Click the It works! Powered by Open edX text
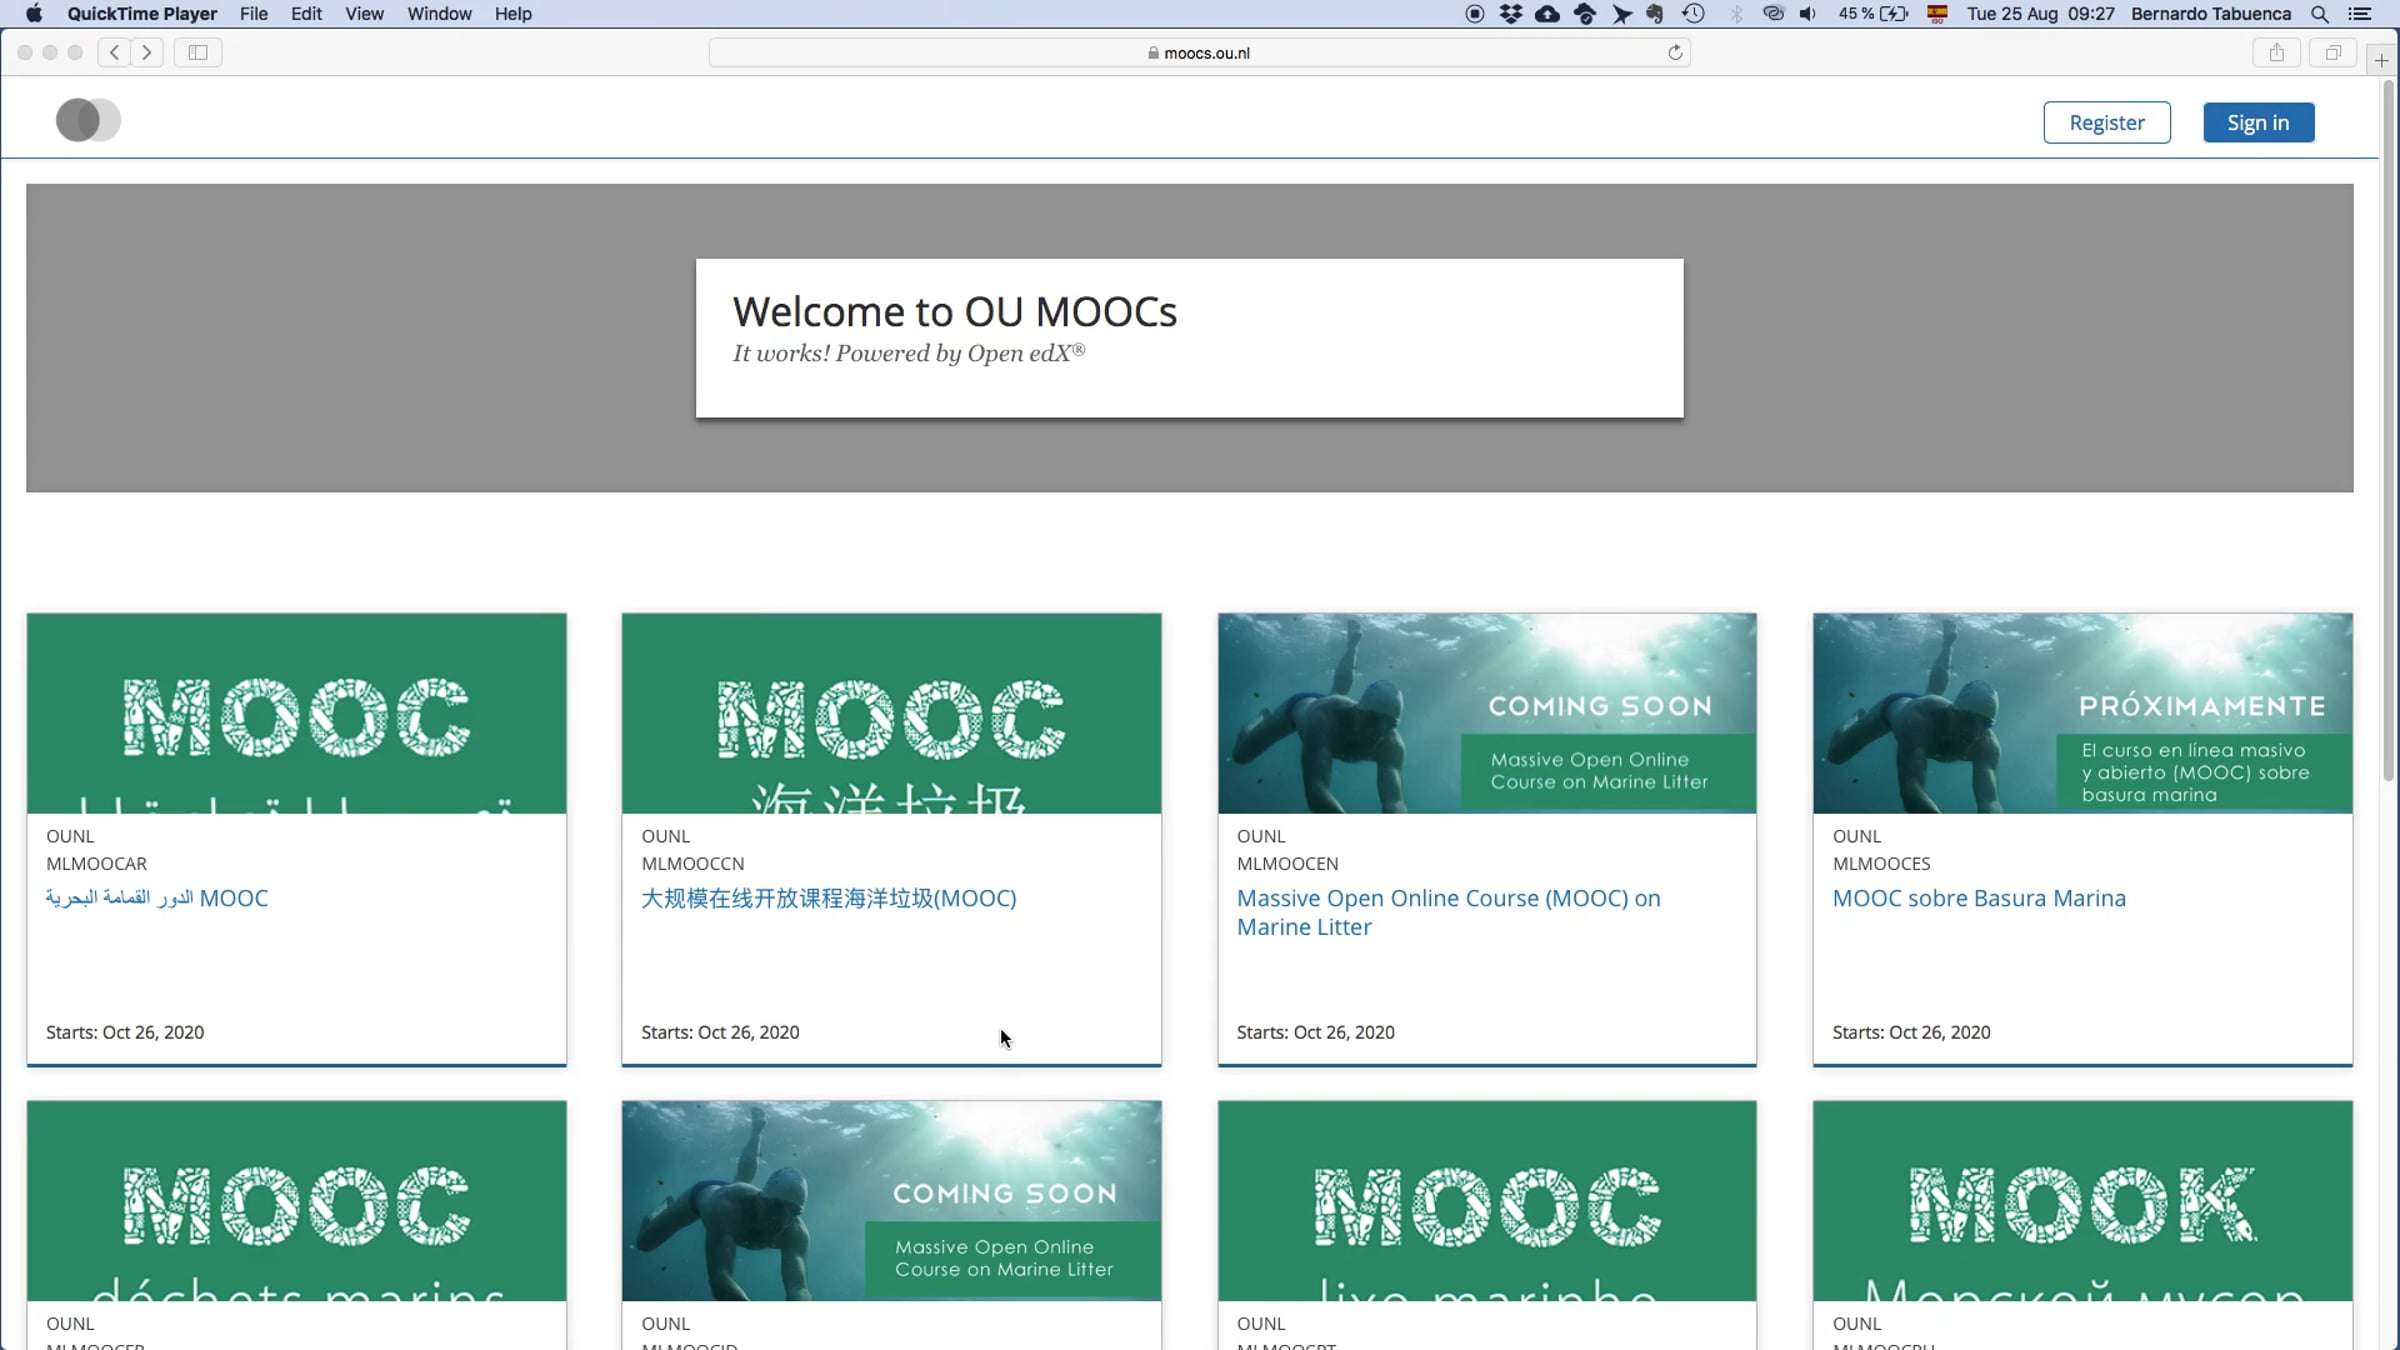Image resolution: width=2400 pixels, height=1350 pixels. point(909,353)
